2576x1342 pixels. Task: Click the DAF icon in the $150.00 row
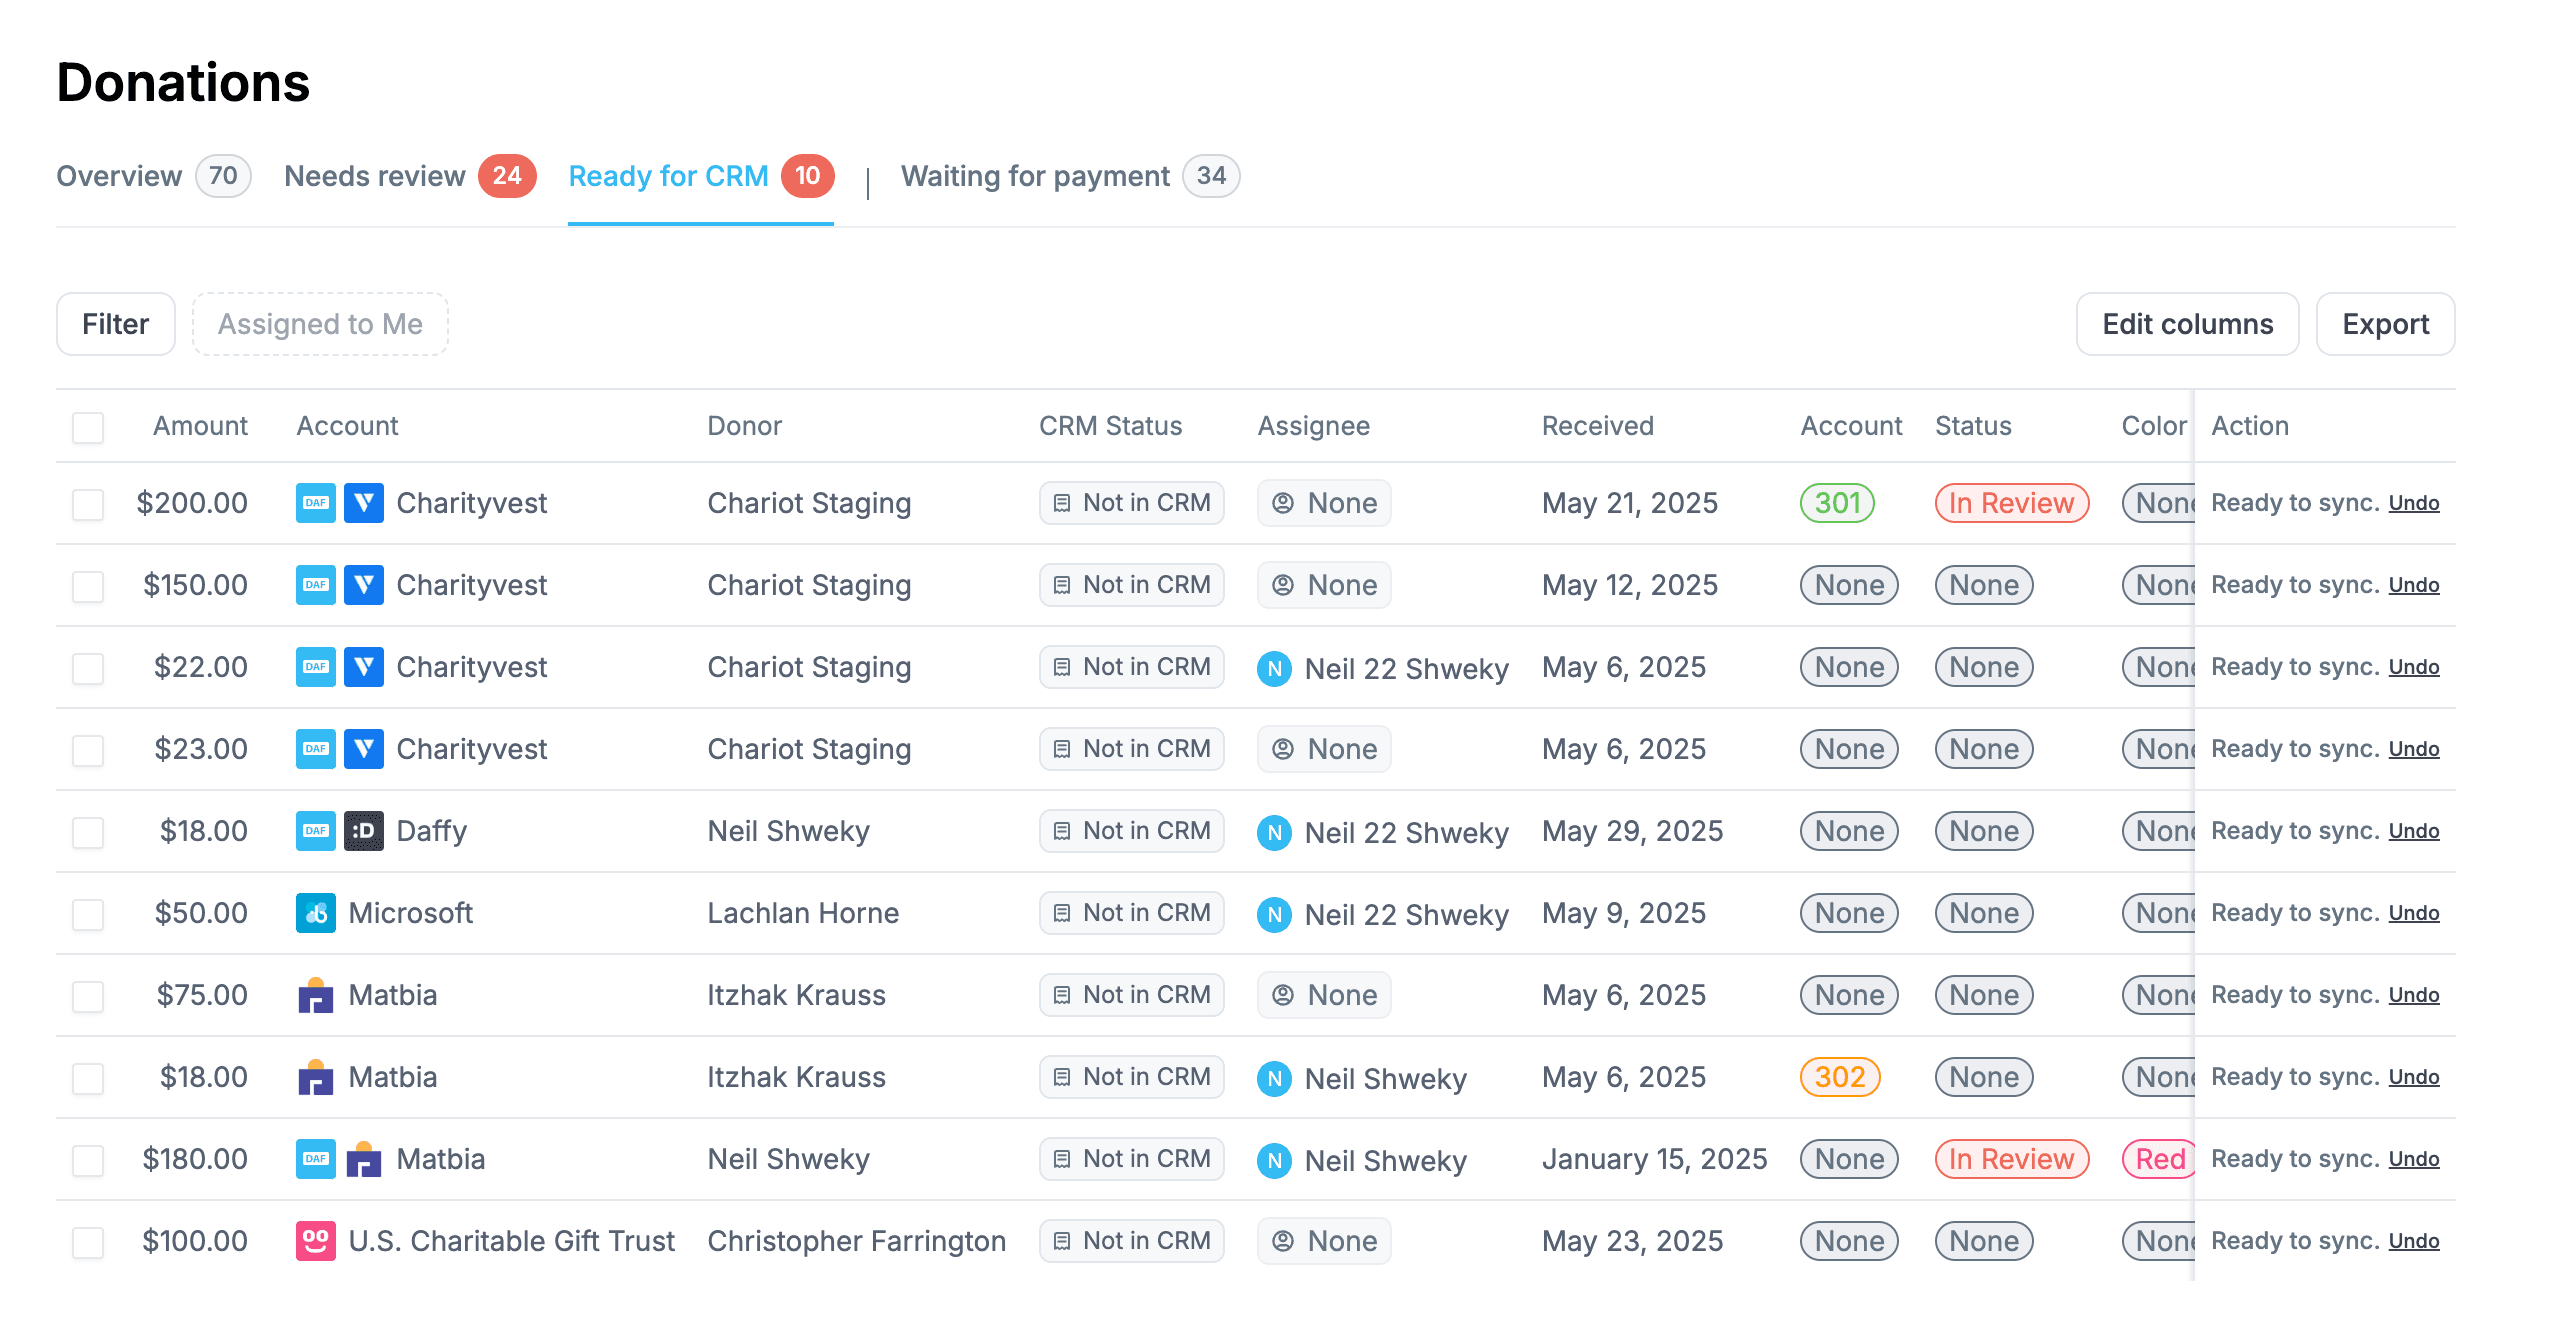pos(315,585)
